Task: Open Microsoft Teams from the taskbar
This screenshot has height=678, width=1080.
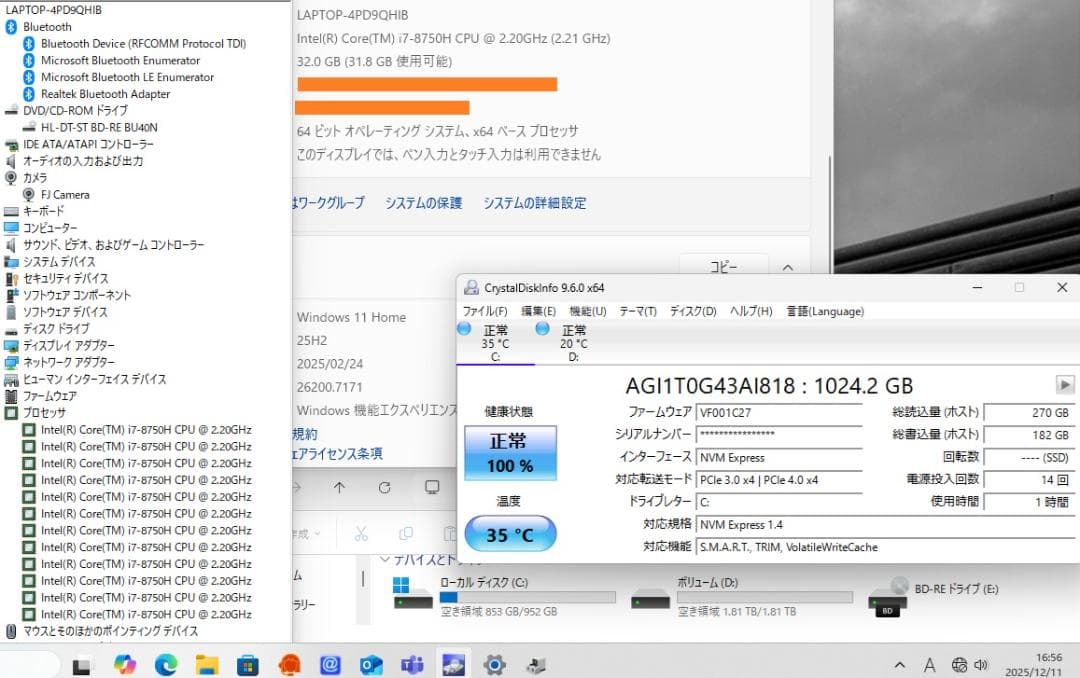Action: pyautogui.click(x=412, y=663)
